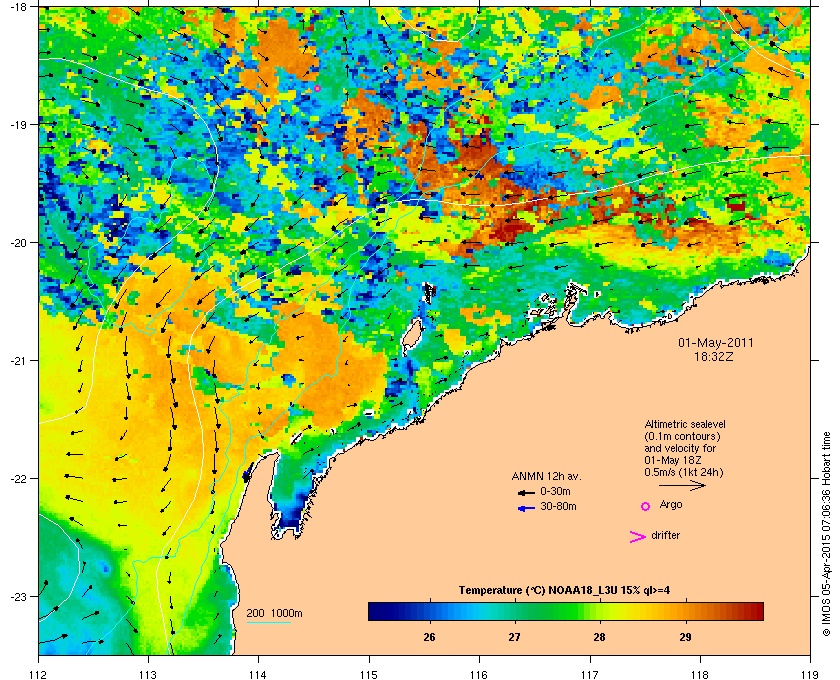Screen dimensions: 840x680
Task: Click the latitude axis label -22
Action: tap(18, 478)
